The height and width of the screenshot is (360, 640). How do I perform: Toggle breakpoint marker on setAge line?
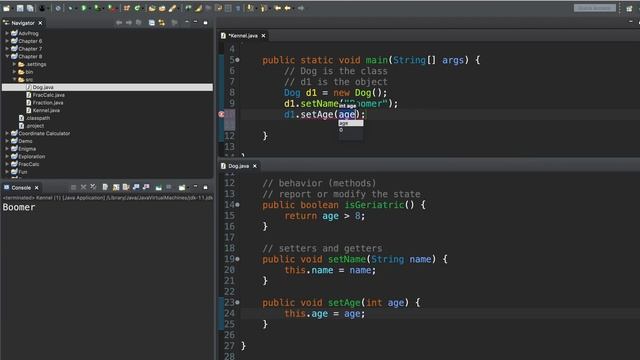221,114
